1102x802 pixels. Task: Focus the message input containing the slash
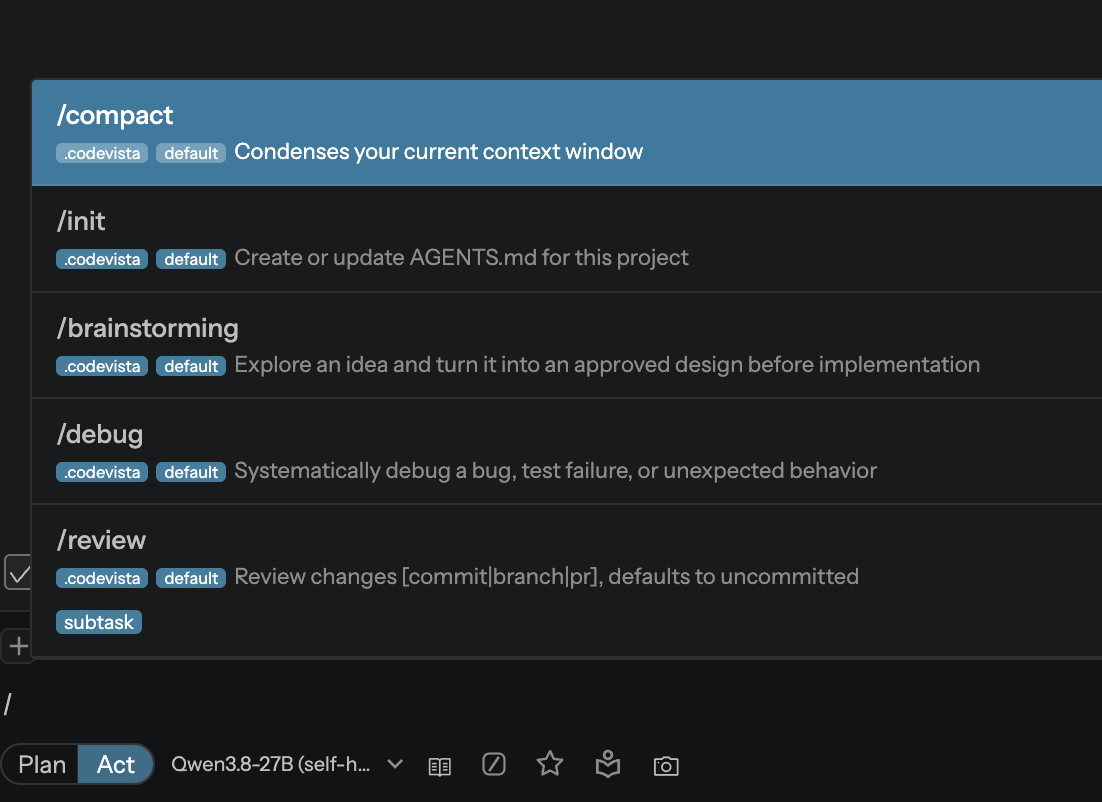coord(551,704)
